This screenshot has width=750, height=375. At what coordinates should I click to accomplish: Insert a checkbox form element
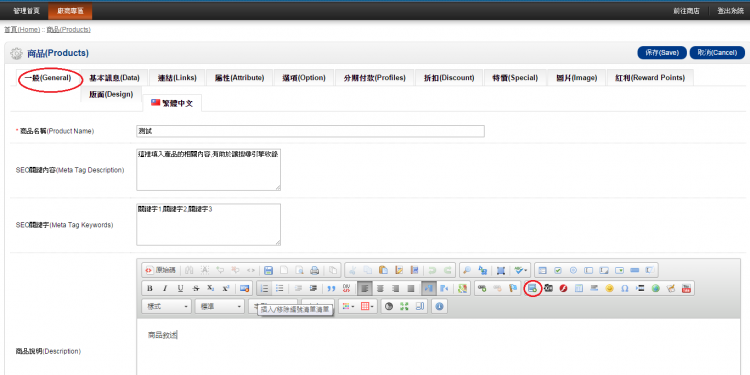click(558, 270)
